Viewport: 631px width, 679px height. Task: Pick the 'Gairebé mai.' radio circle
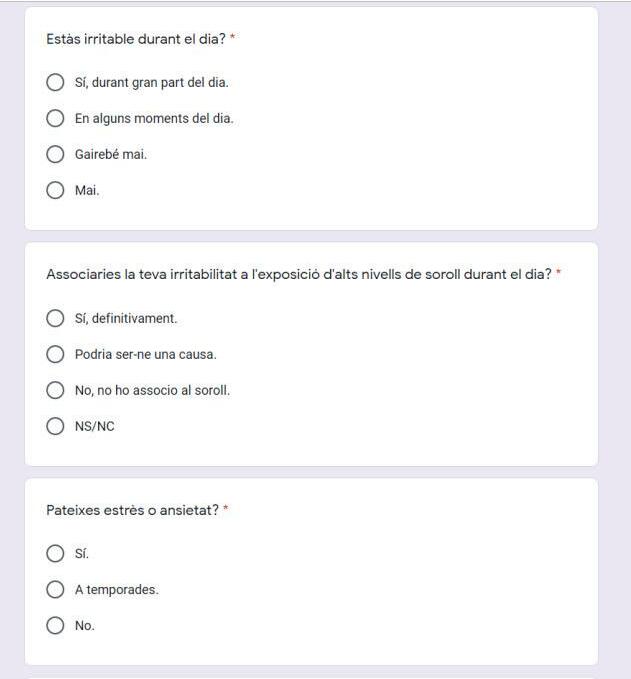coord(56,154)
